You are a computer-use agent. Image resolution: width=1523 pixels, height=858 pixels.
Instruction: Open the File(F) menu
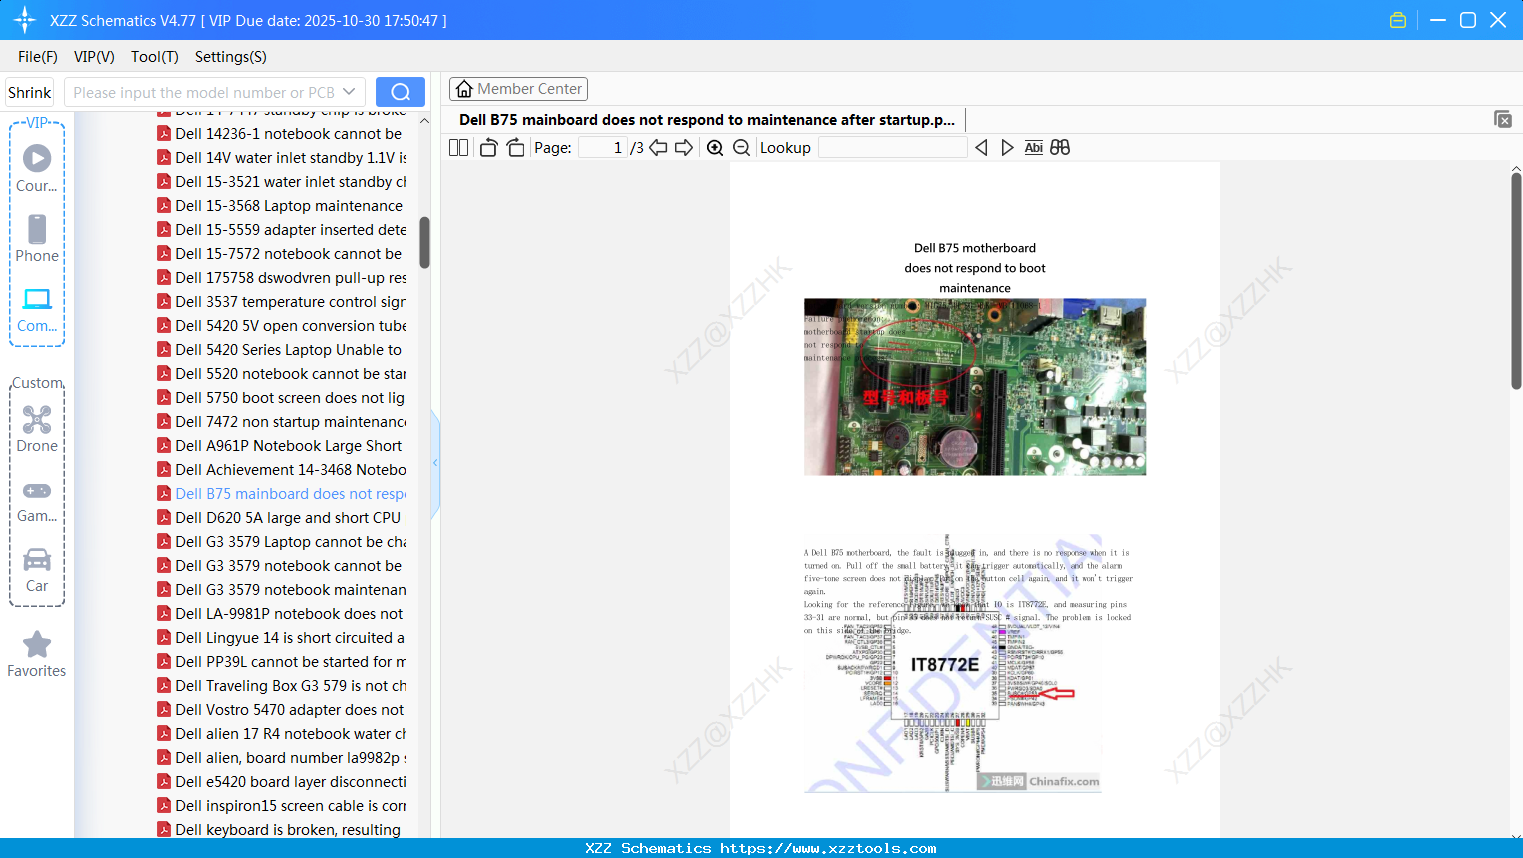[x=38, y=57]
